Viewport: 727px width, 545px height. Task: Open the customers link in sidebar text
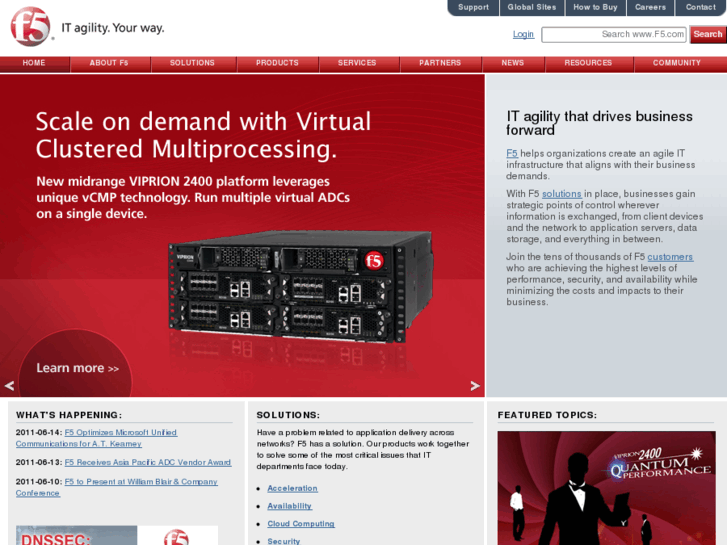tap(670, 257)
